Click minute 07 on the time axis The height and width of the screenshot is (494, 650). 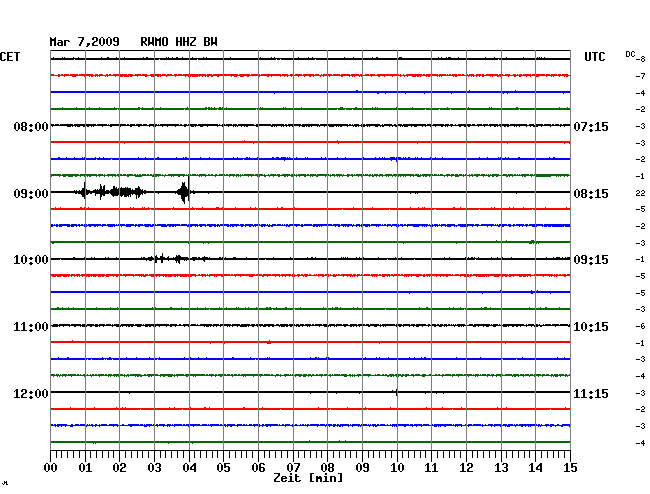click(x=293, y=468)
